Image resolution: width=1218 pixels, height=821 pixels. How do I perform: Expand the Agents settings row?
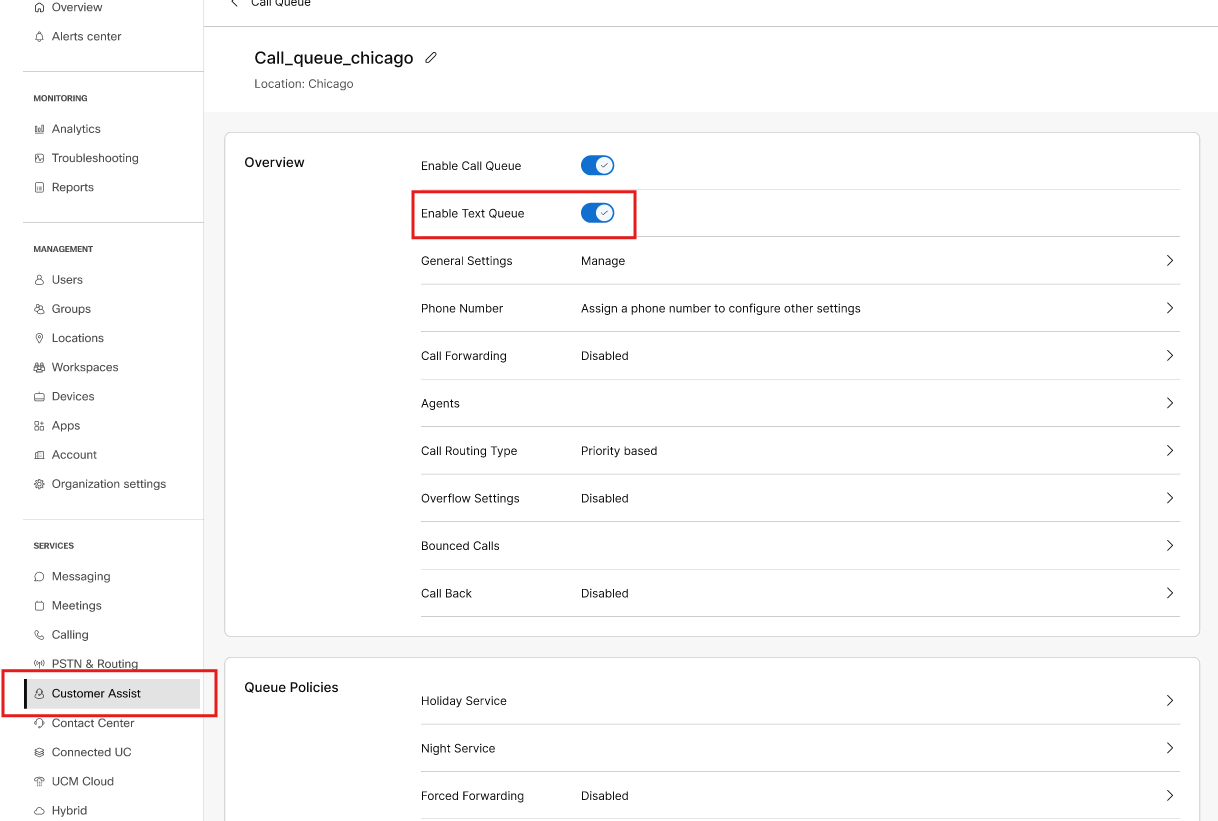[x=1169, y=403]
